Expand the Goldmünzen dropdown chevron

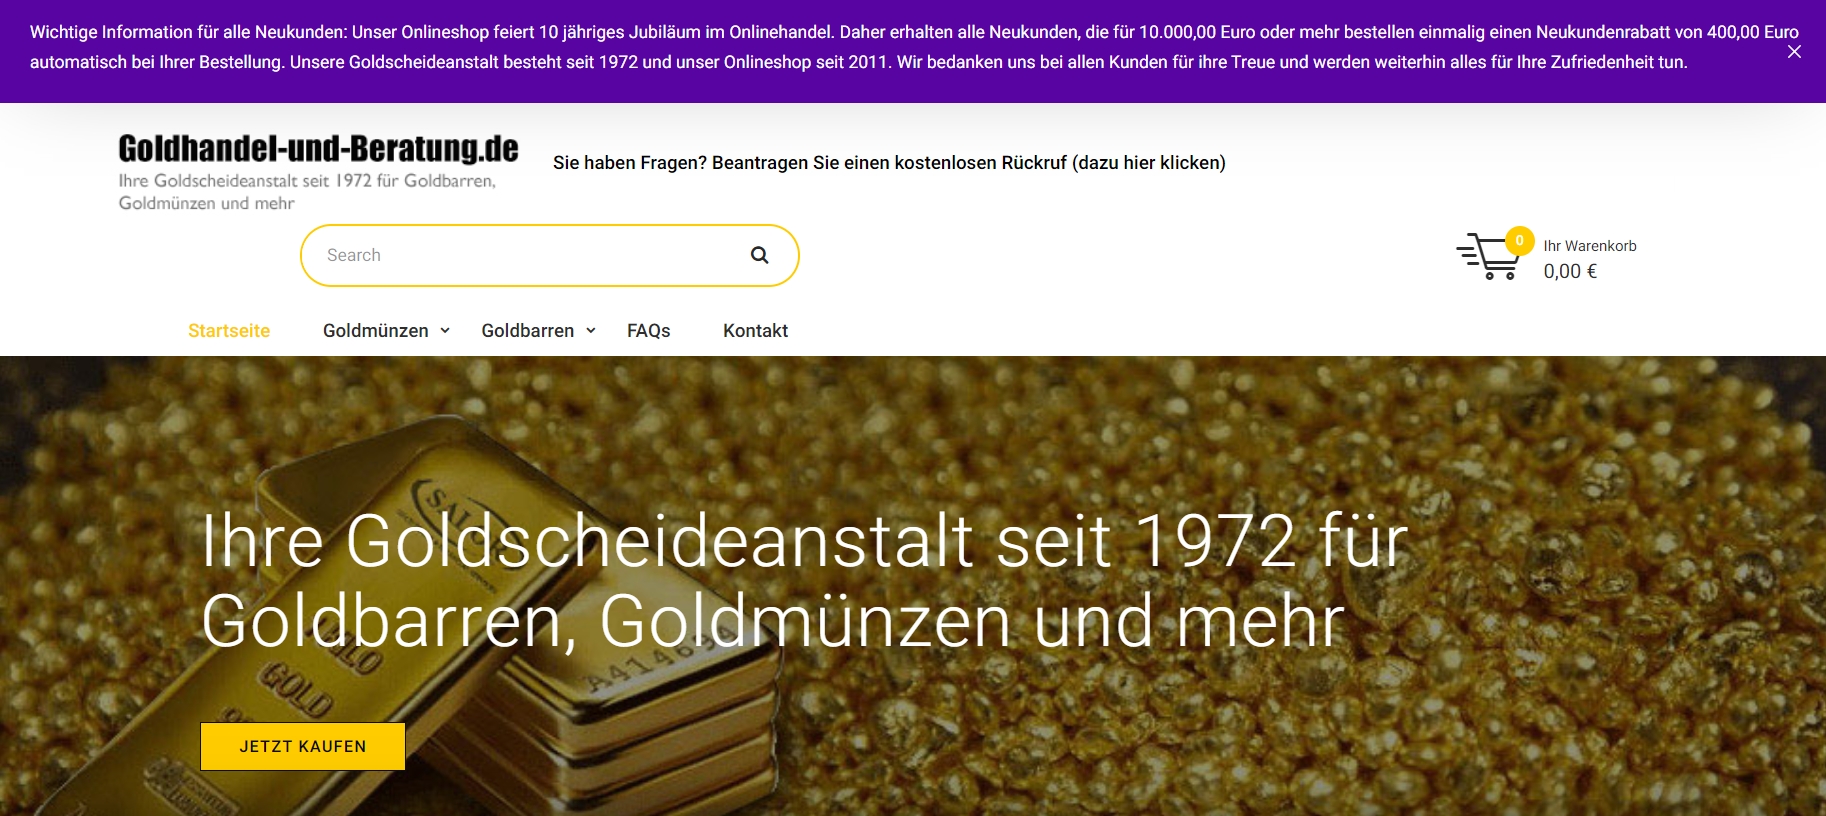tap(445, 331)
